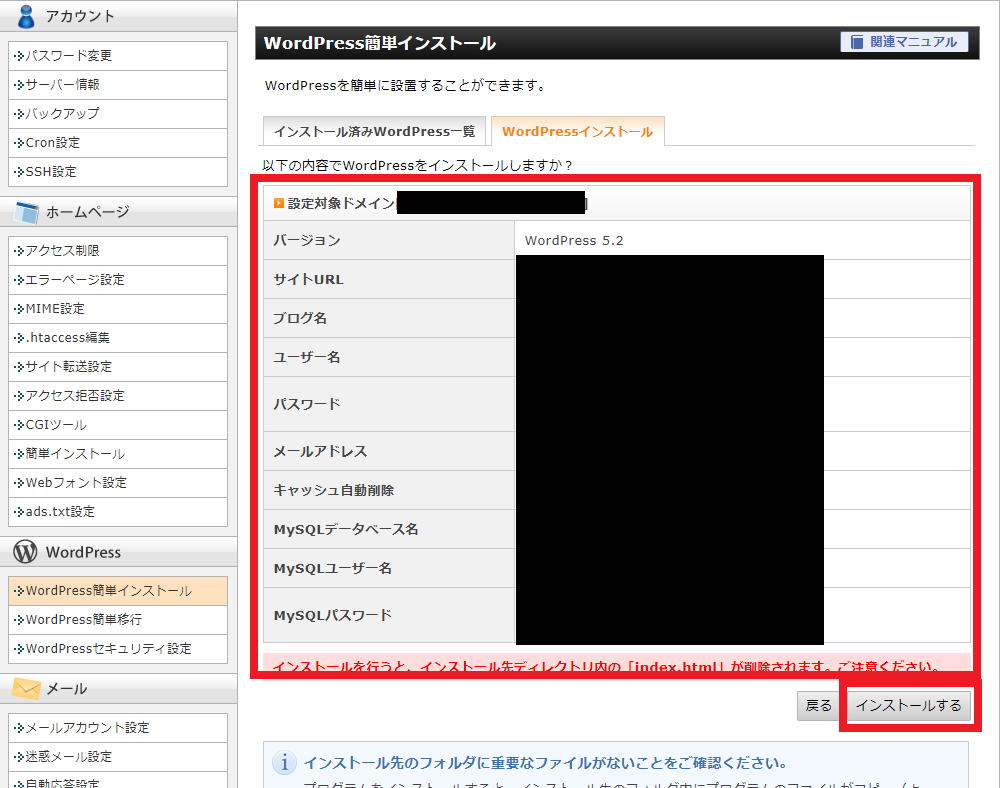
Task: Switch to インストール済みWordPress一覧 tab
Action: (374, 132)
